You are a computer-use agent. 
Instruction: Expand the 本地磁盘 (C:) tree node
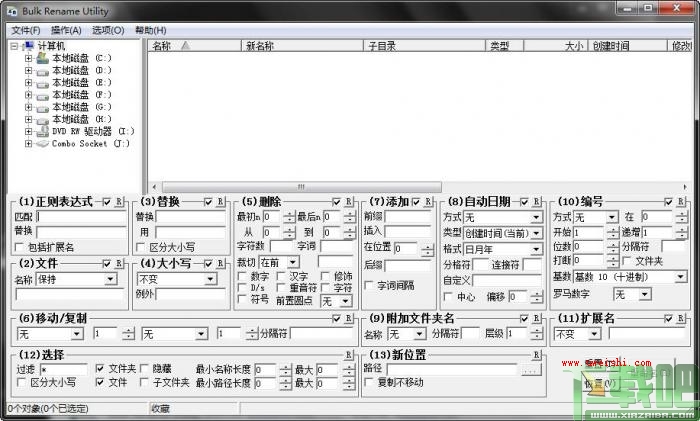pos(29,58)
